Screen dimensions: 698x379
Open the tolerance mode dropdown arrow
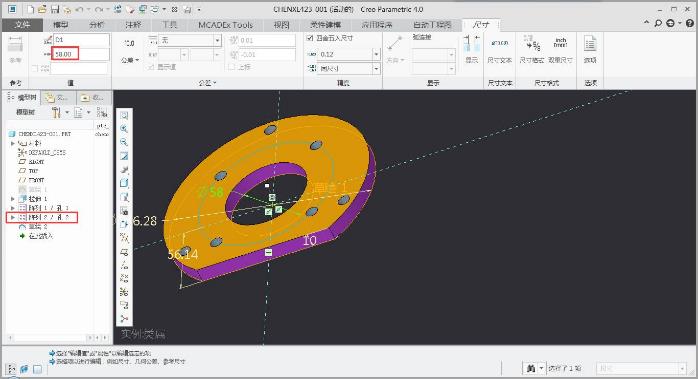pos(217,41)
